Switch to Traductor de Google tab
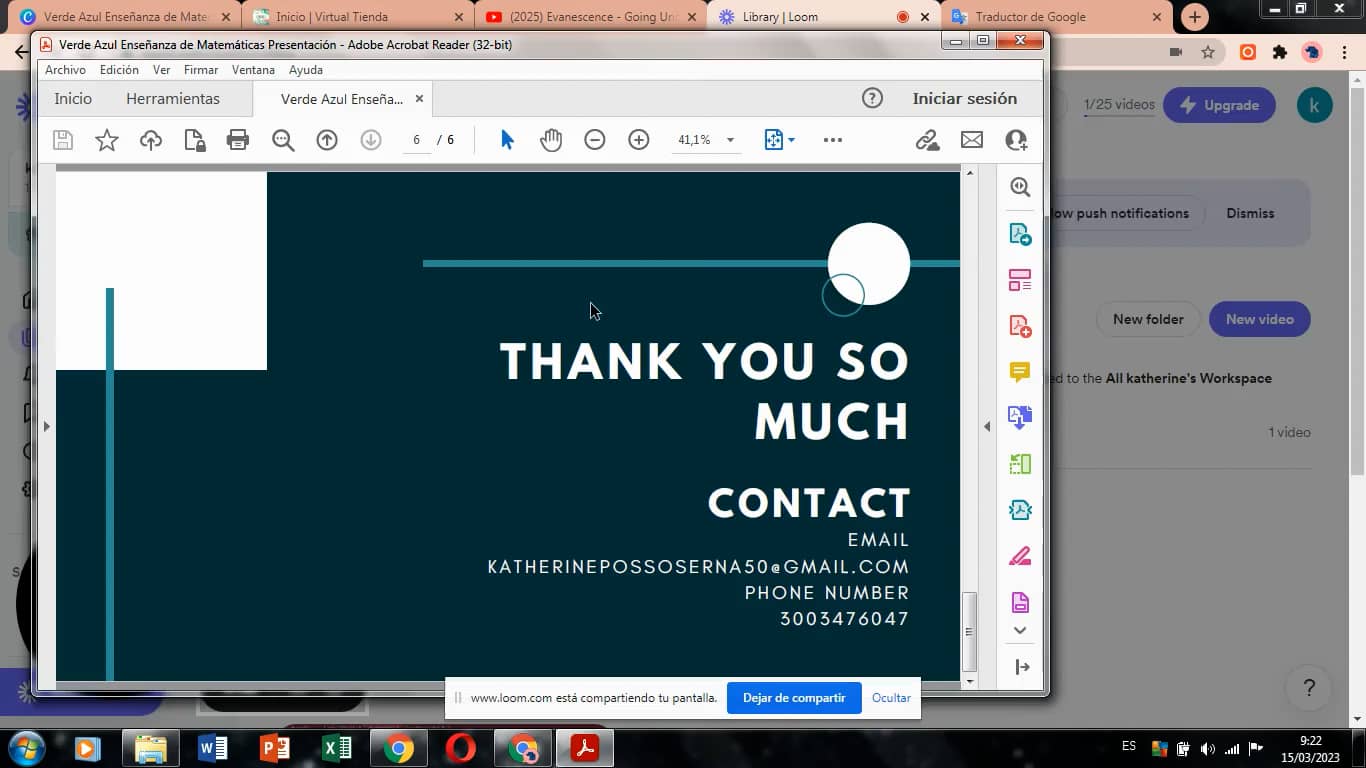 tap(1056, 17)
